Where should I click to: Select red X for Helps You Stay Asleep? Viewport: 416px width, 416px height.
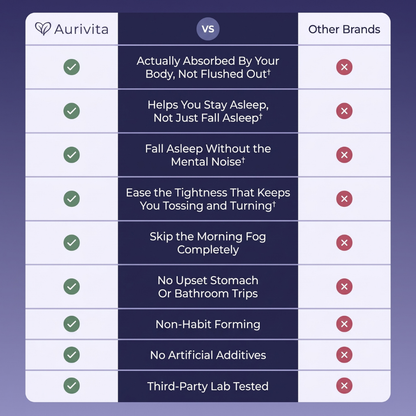(x=344, y=111)
